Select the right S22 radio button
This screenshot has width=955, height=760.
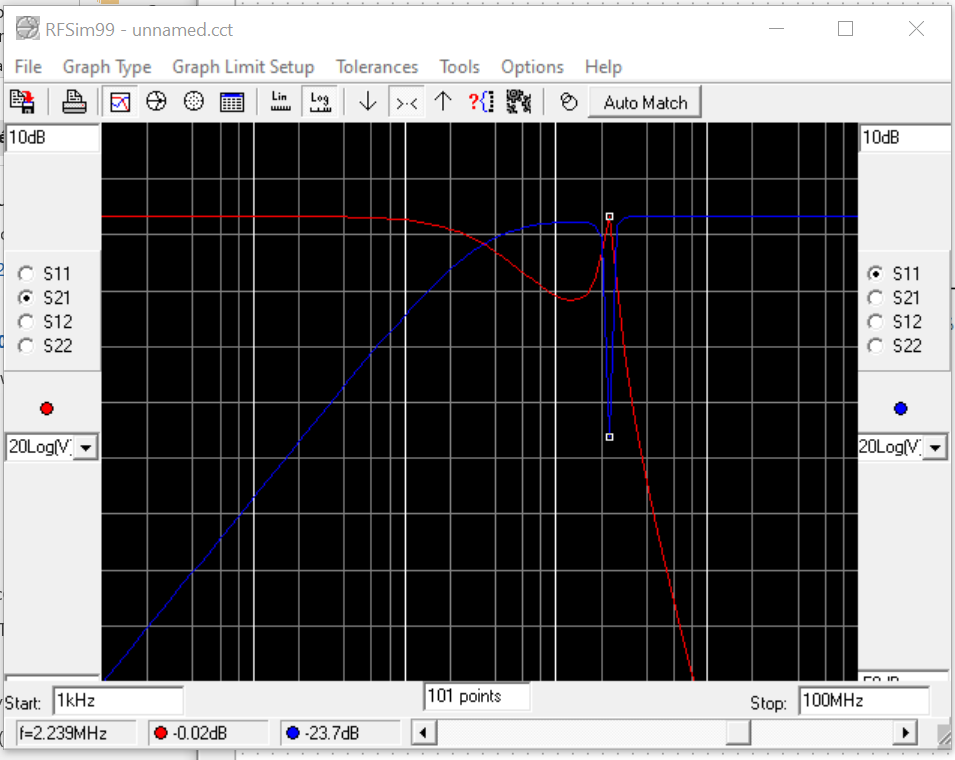click(875, 346)
